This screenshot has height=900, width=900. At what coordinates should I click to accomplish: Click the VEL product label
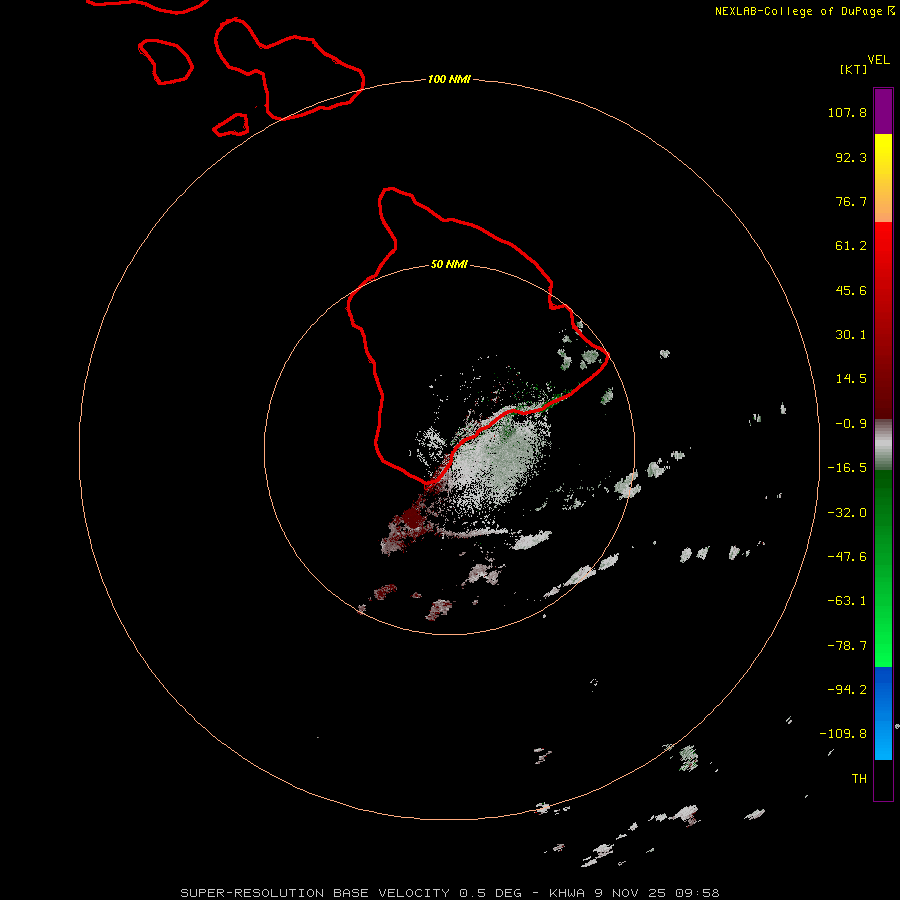tap(878, 60)
